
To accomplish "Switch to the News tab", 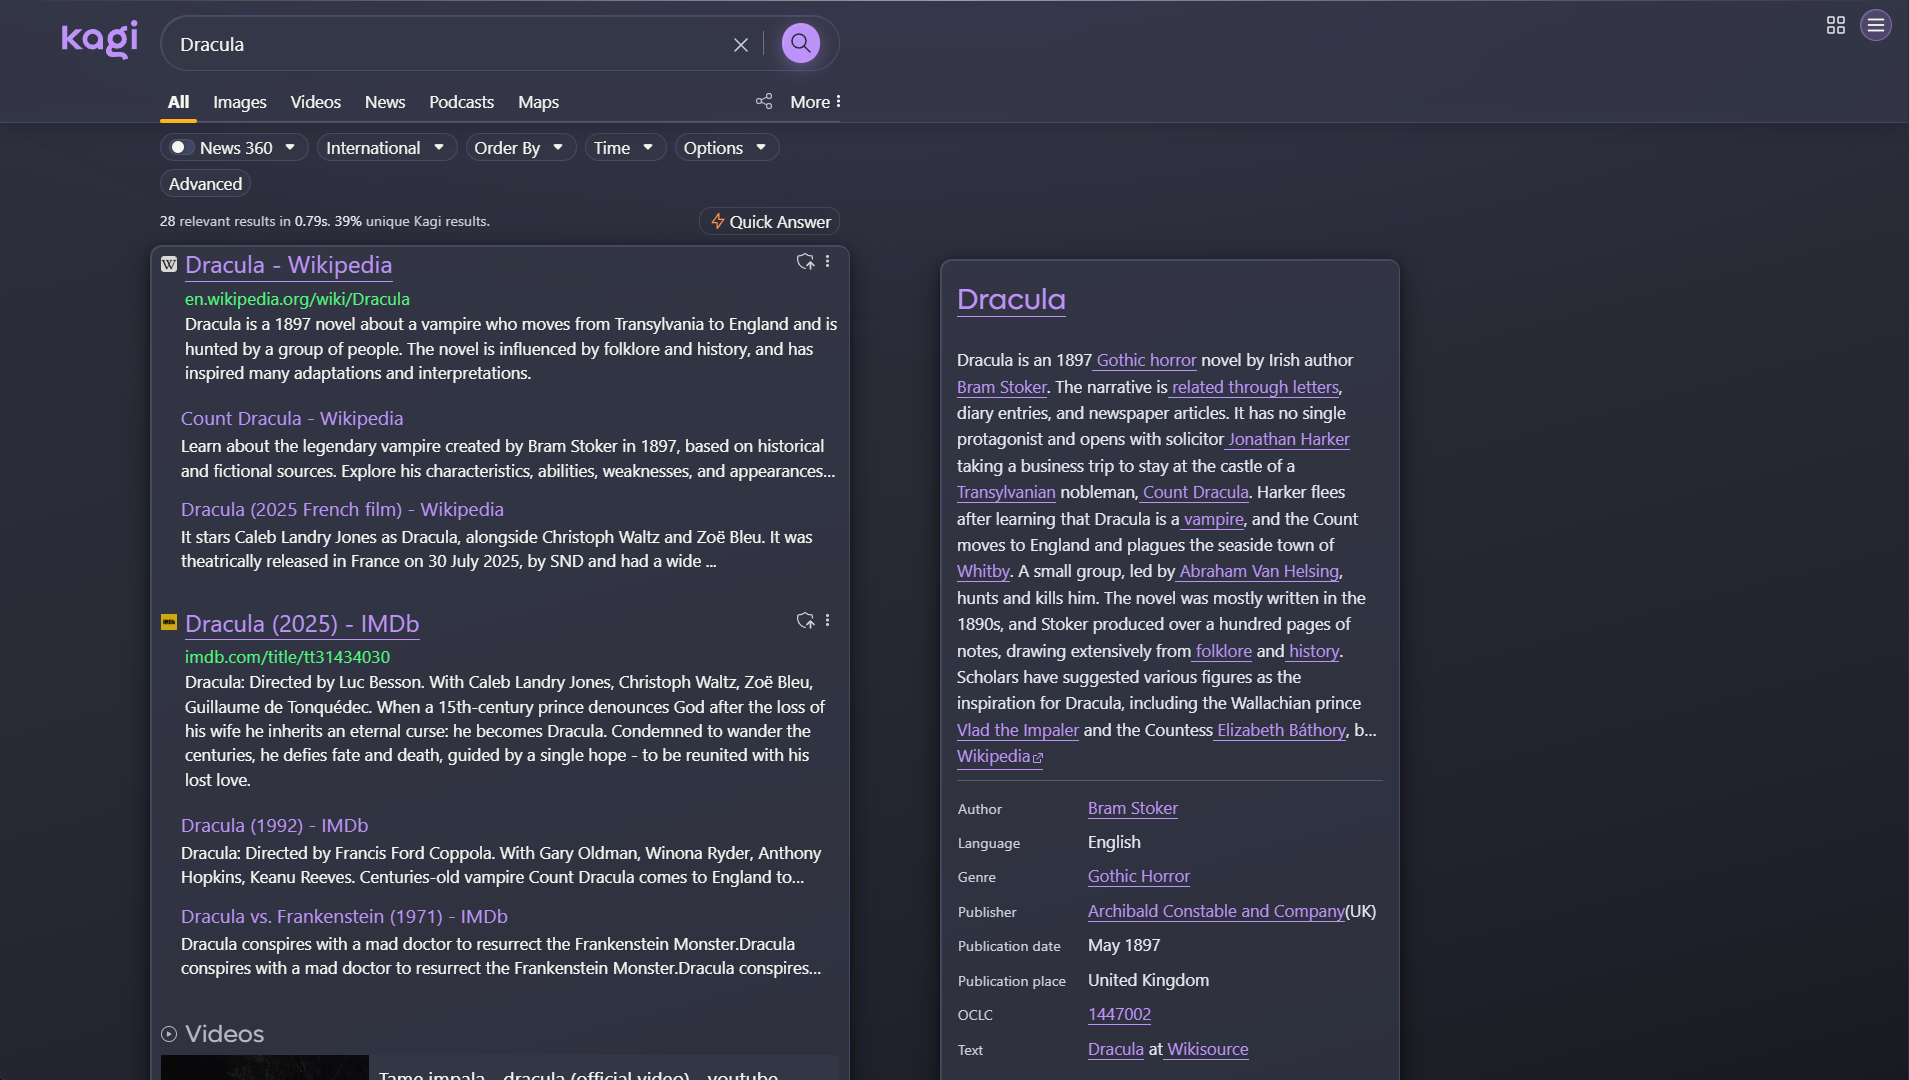I will click(385, 102).
